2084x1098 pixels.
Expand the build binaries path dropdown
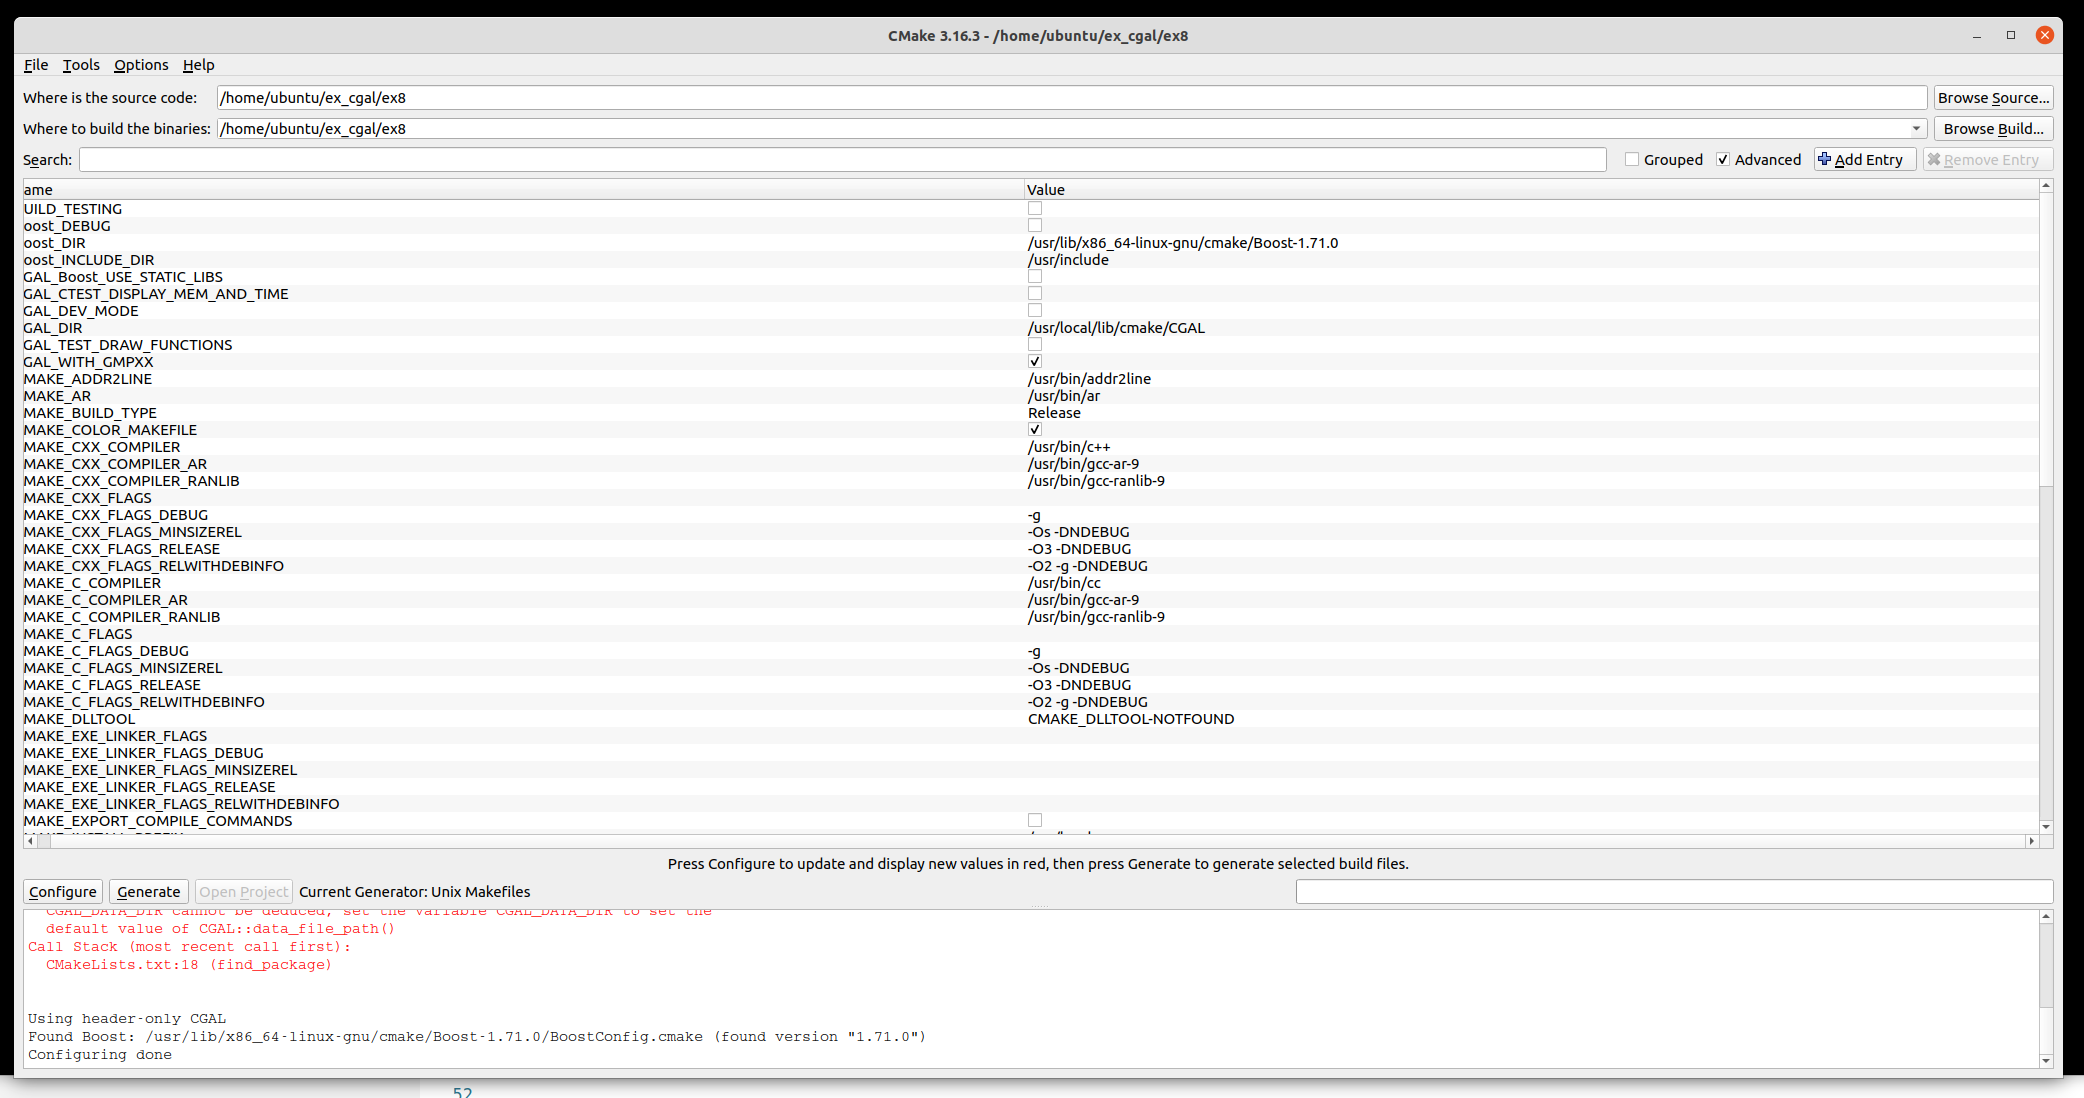[x=1916, y=129]
